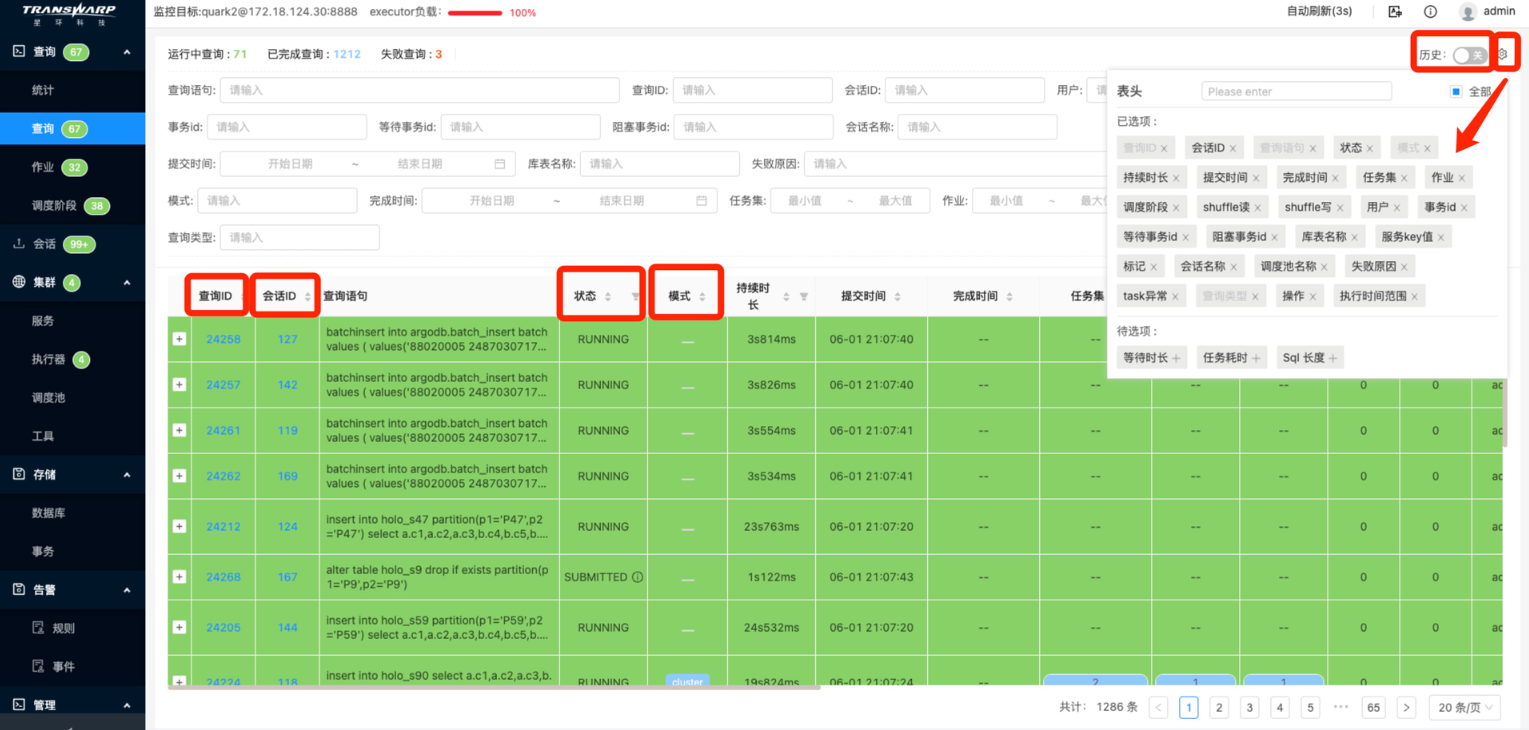
Task: Open query ID 24262 link
Action: (223, 476)
